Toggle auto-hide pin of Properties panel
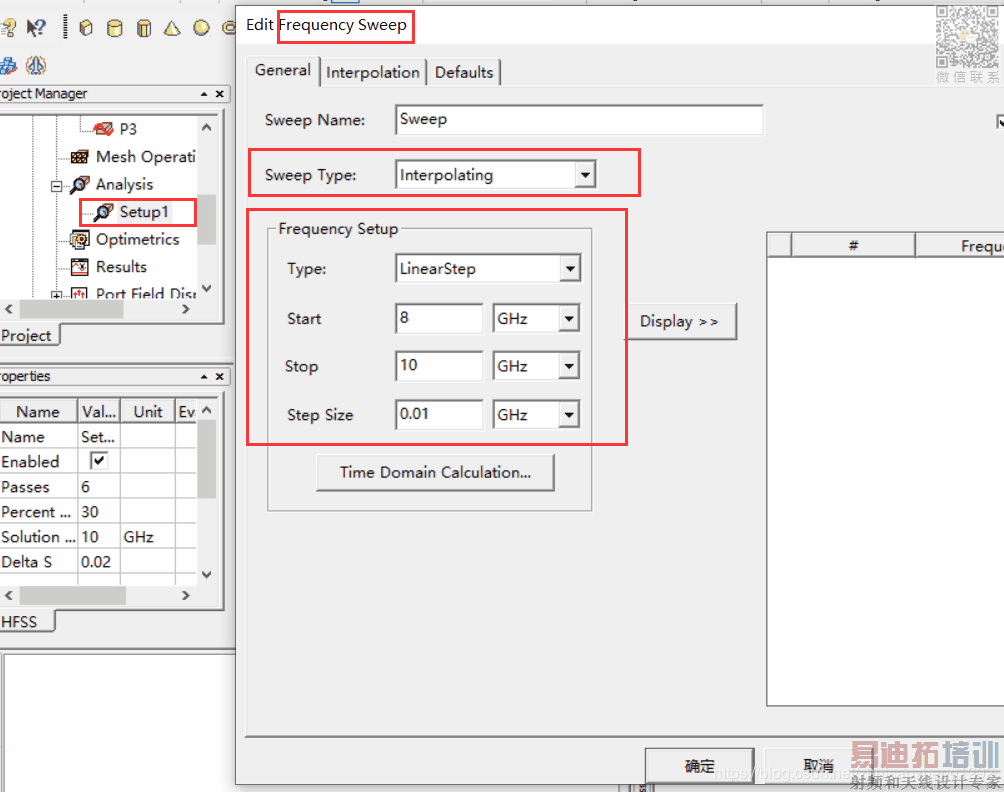The image size is (1004, 792). coord(204,376)
